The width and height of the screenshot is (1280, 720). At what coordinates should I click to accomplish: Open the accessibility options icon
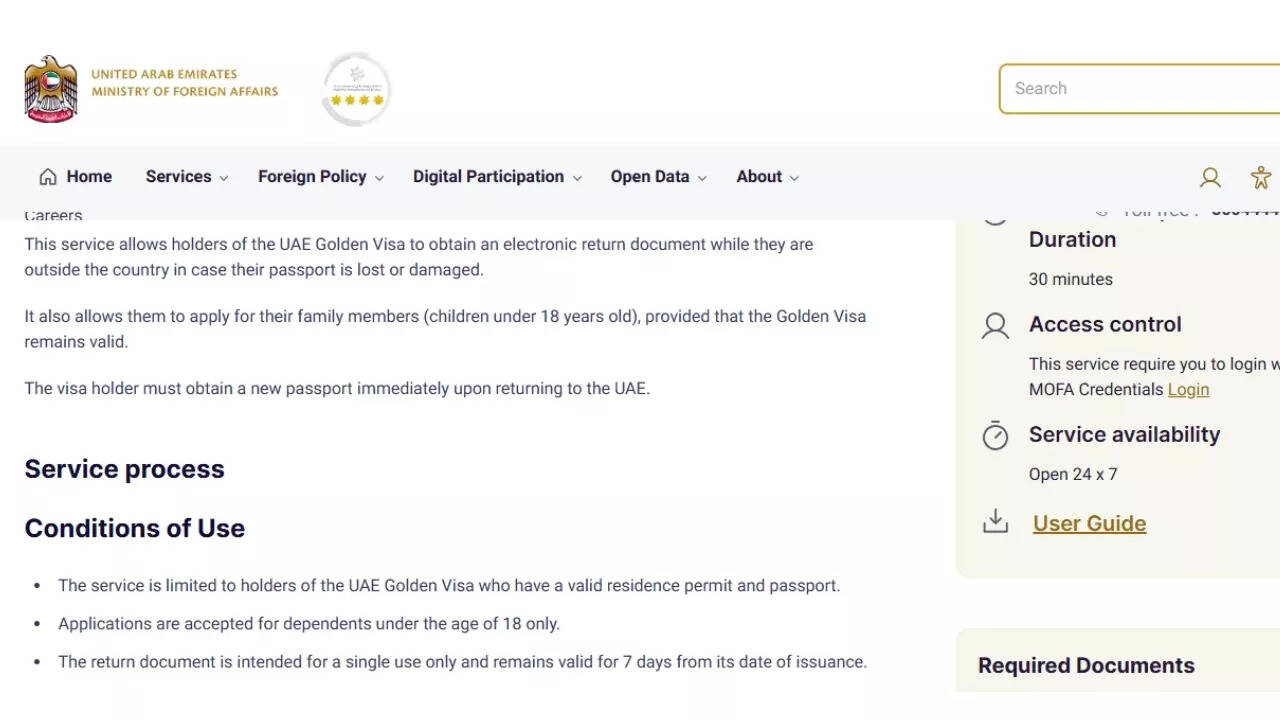pyautogui.click(x=1261, y=178)
